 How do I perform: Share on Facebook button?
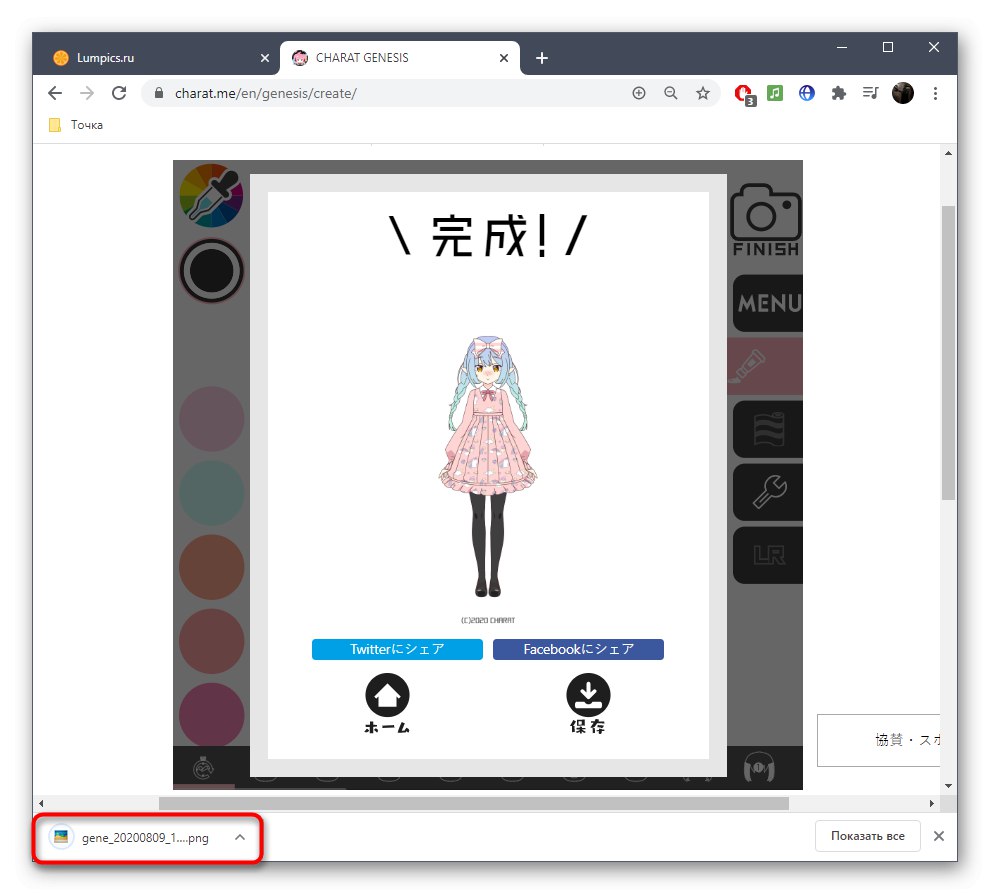(x=578, y=649)
